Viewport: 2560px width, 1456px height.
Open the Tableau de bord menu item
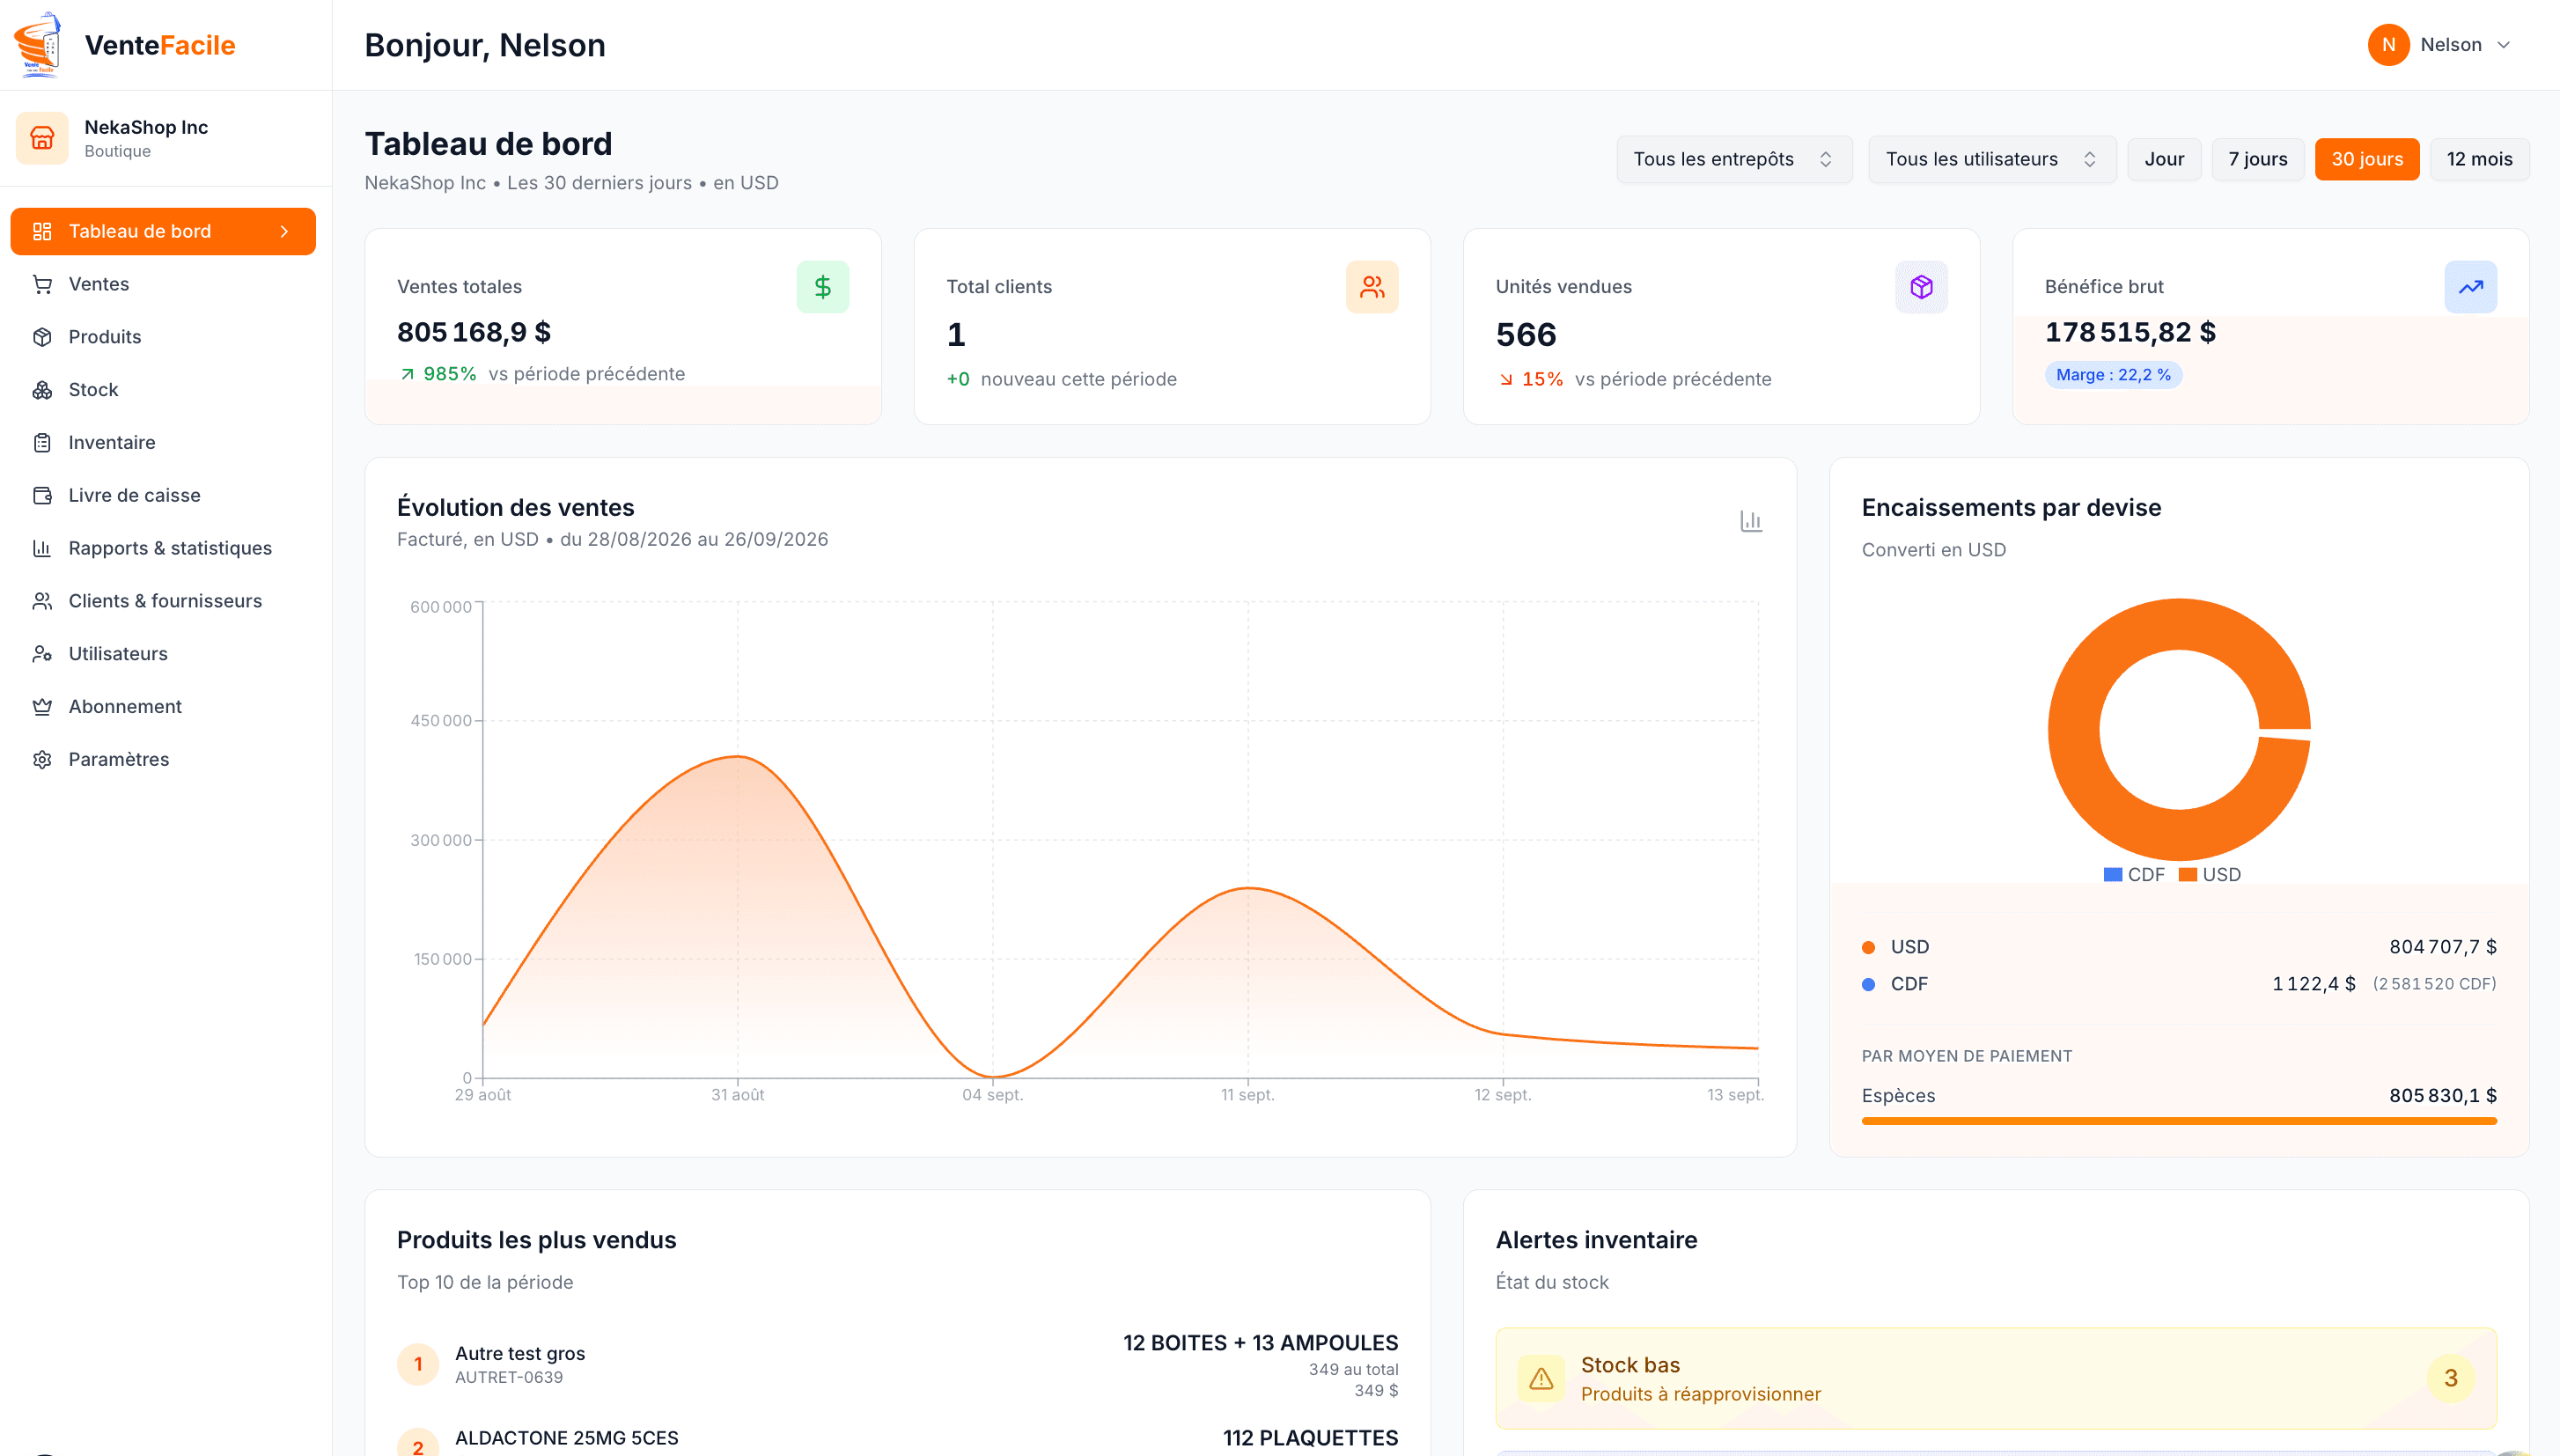pos(163,232)
